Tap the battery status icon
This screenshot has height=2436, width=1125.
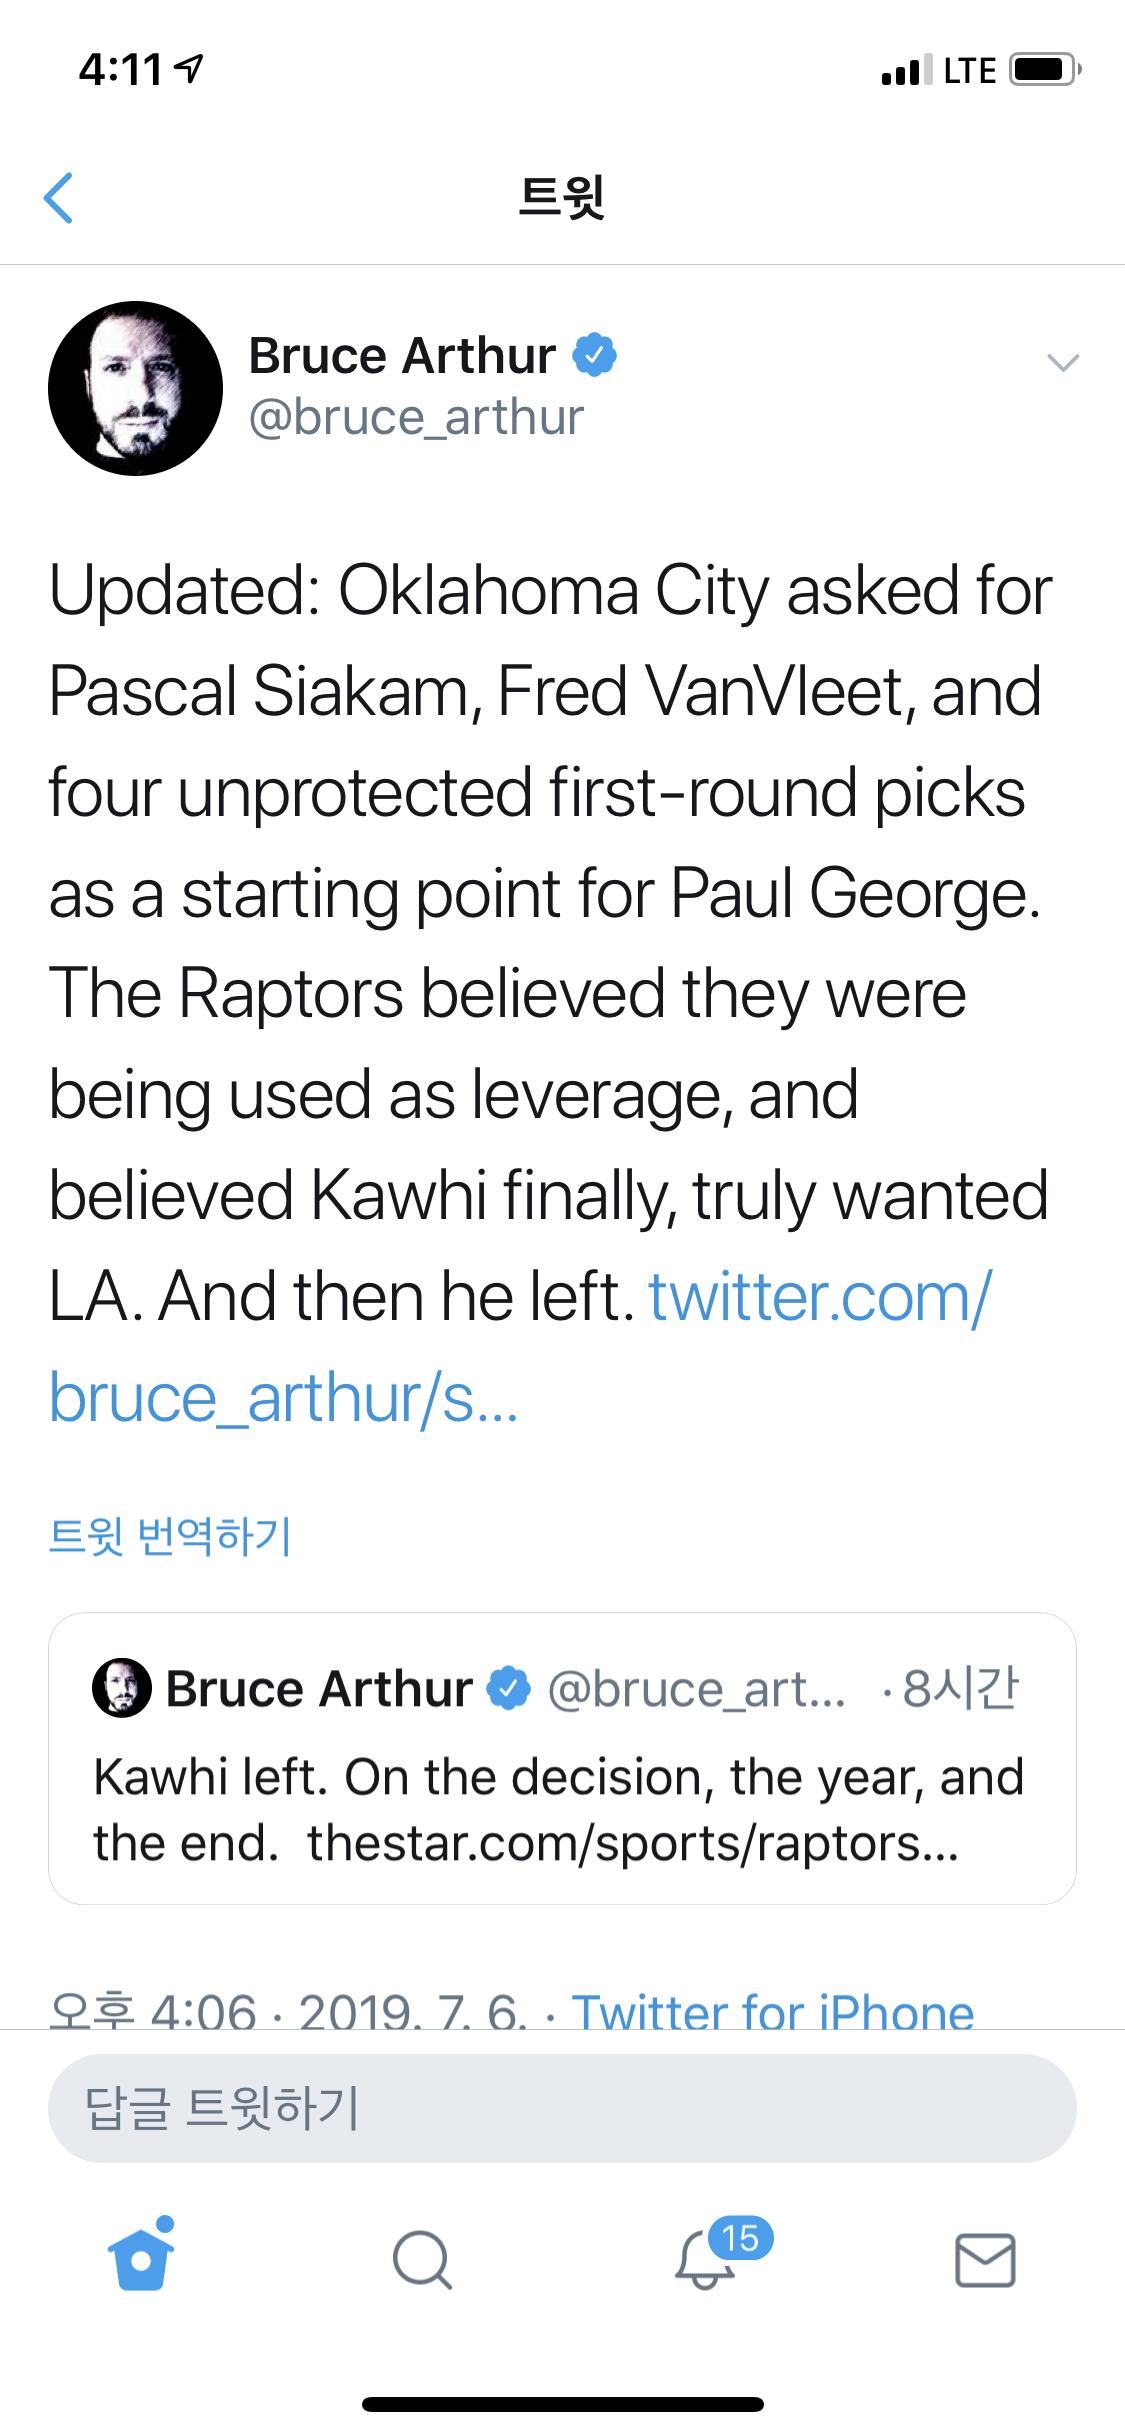pos(1044,70)
